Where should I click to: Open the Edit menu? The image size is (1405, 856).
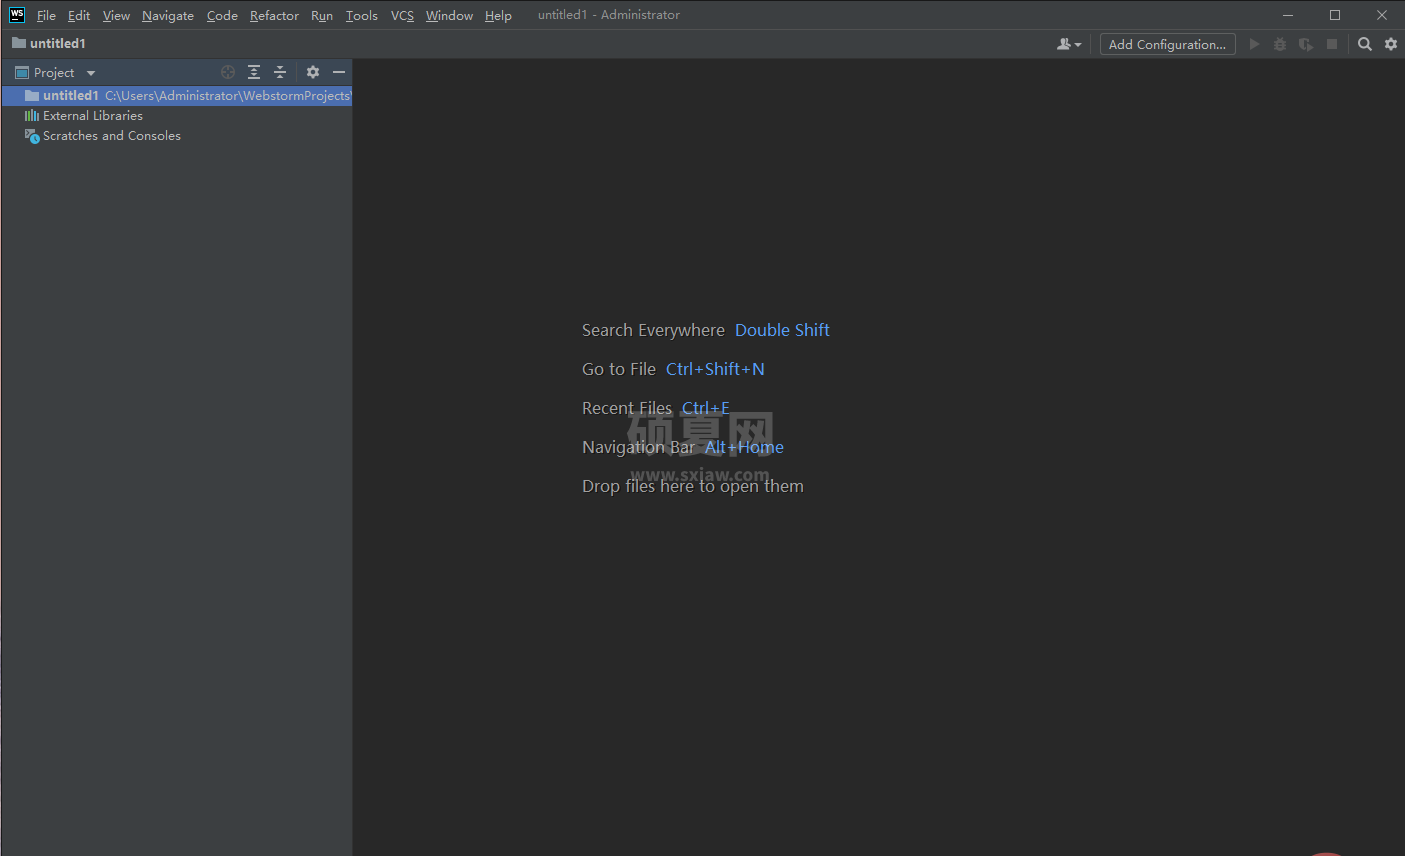tap(79, 15)
